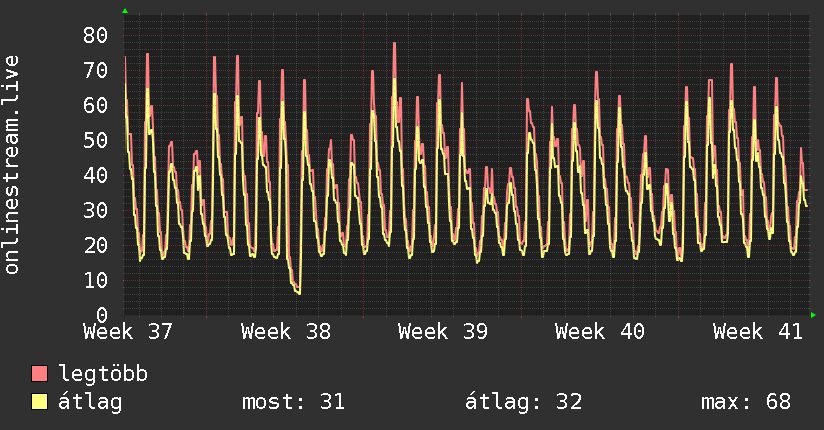
Task: Click the 0 y-axis tick label
Action: 102,315
